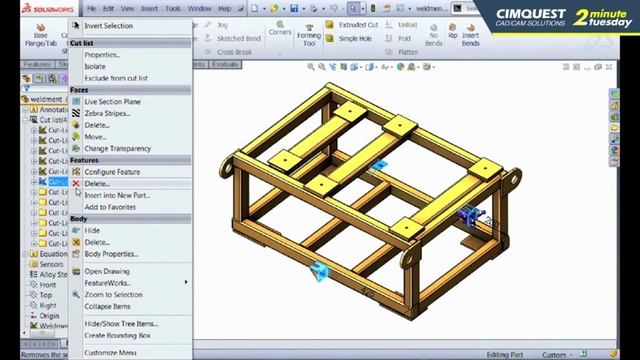The image size is (640, 360).
Task: Click the Zoom to Area icon
Action: [322, 67]
